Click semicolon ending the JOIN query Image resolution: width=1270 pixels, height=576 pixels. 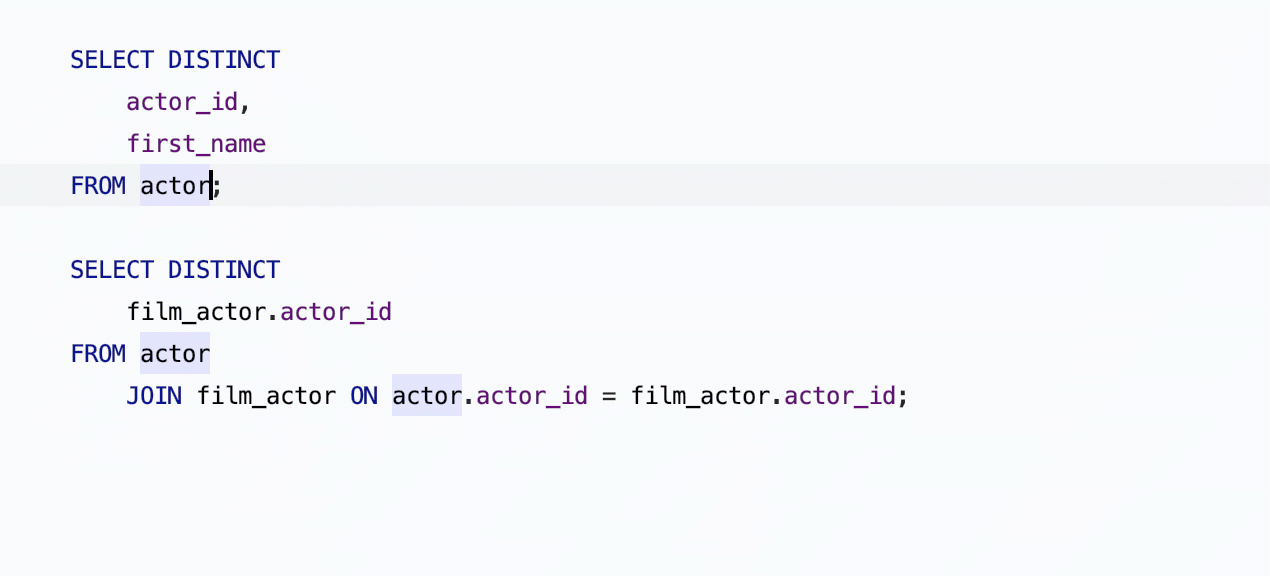tap(903, 396)
